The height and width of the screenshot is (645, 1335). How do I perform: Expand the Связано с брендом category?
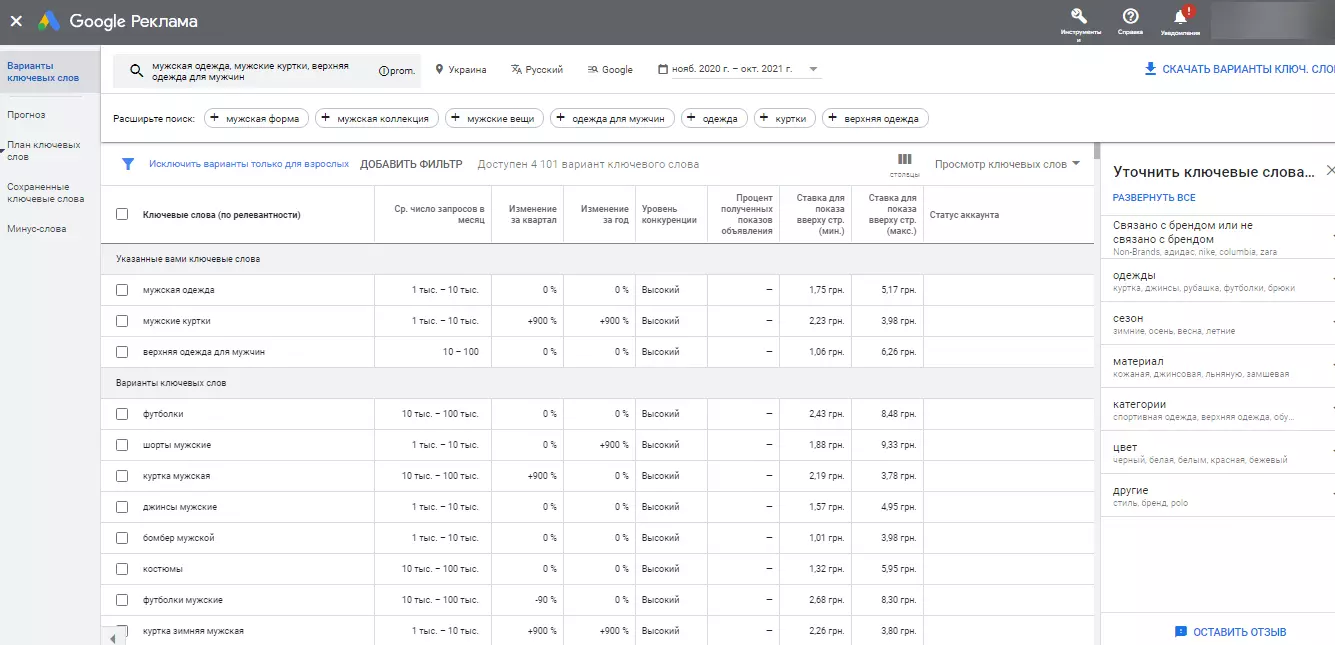click(1217, 237)
